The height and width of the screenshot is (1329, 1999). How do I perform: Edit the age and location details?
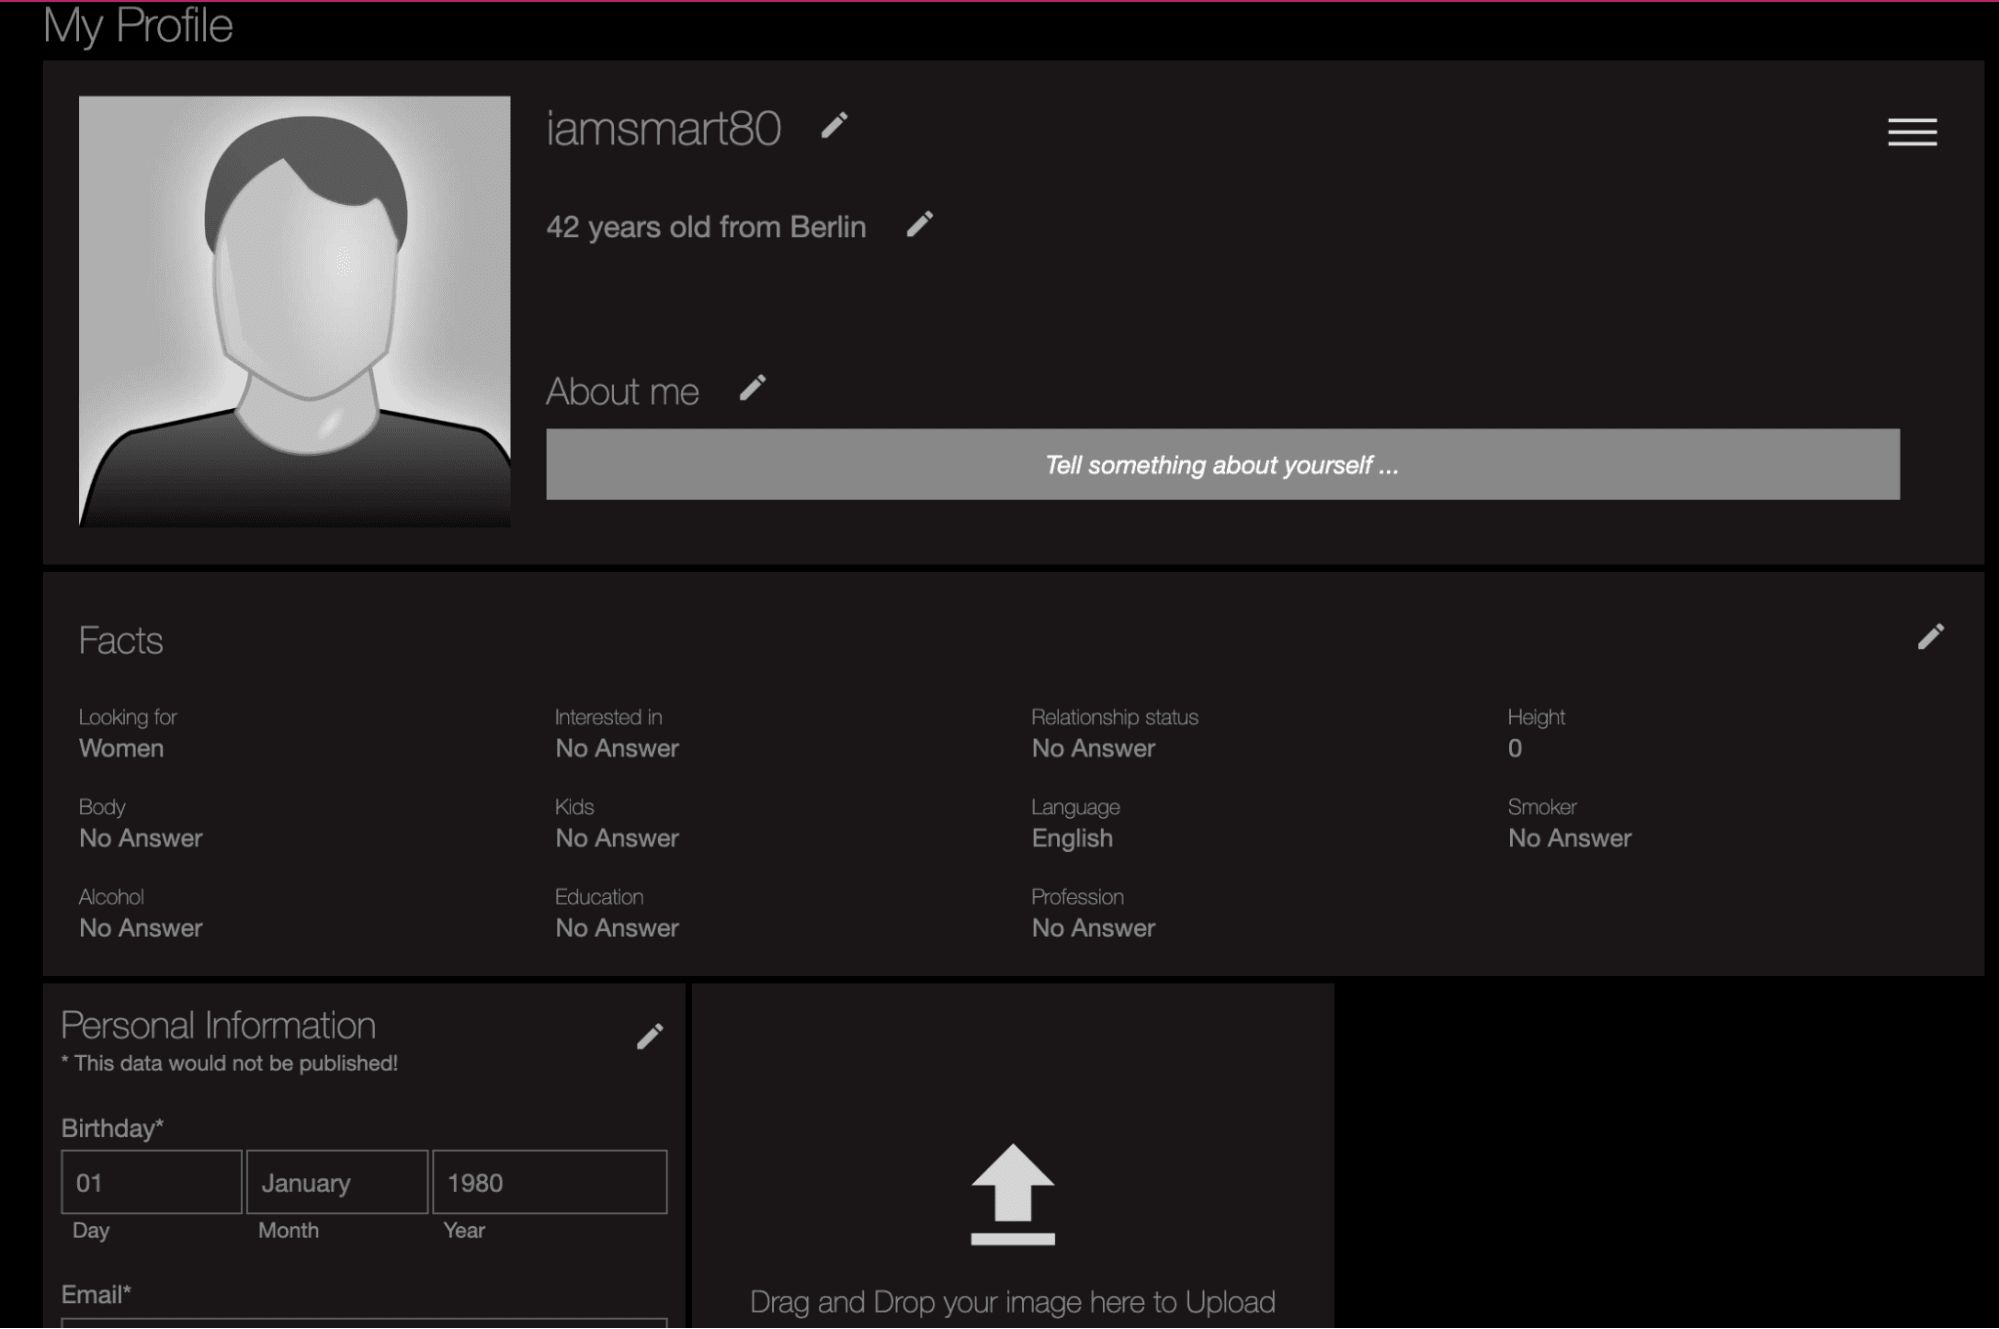click(919, 225)
